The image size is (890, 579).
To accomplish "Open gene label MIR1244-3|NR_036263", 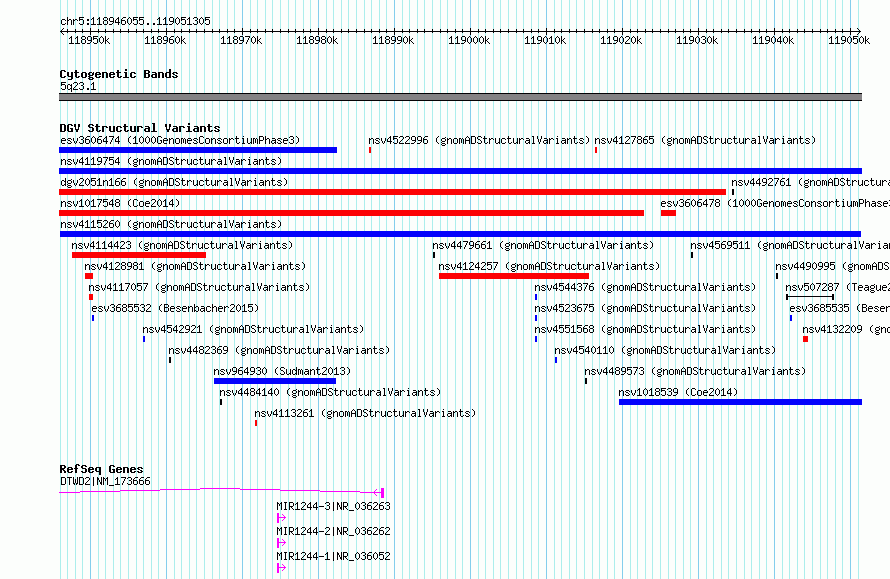I will 333,506.
